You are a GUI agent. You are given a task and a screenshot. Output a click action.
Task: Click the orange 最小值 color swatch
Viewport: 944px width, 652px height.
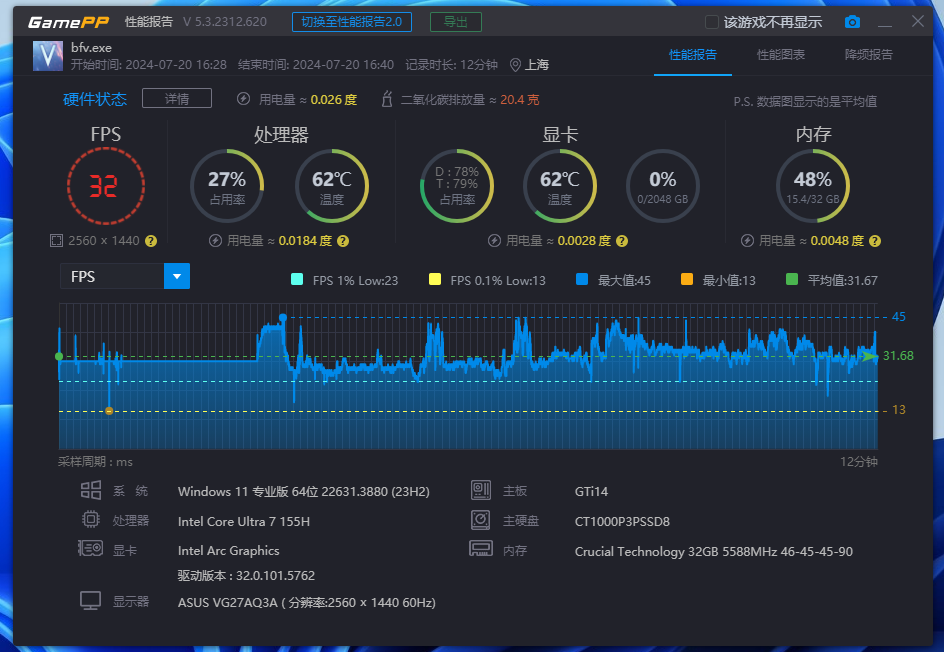pos(686,280)
